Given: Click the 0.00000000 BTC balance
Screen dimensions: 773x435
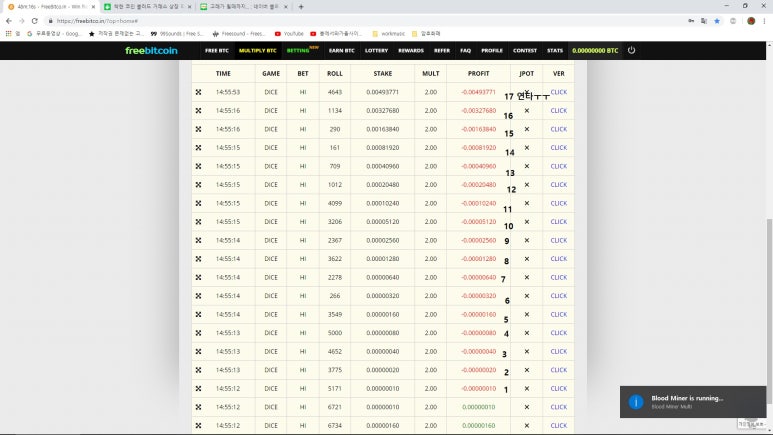Looking at the screenshot, I should pyautogui.click(x=595, y=50).
